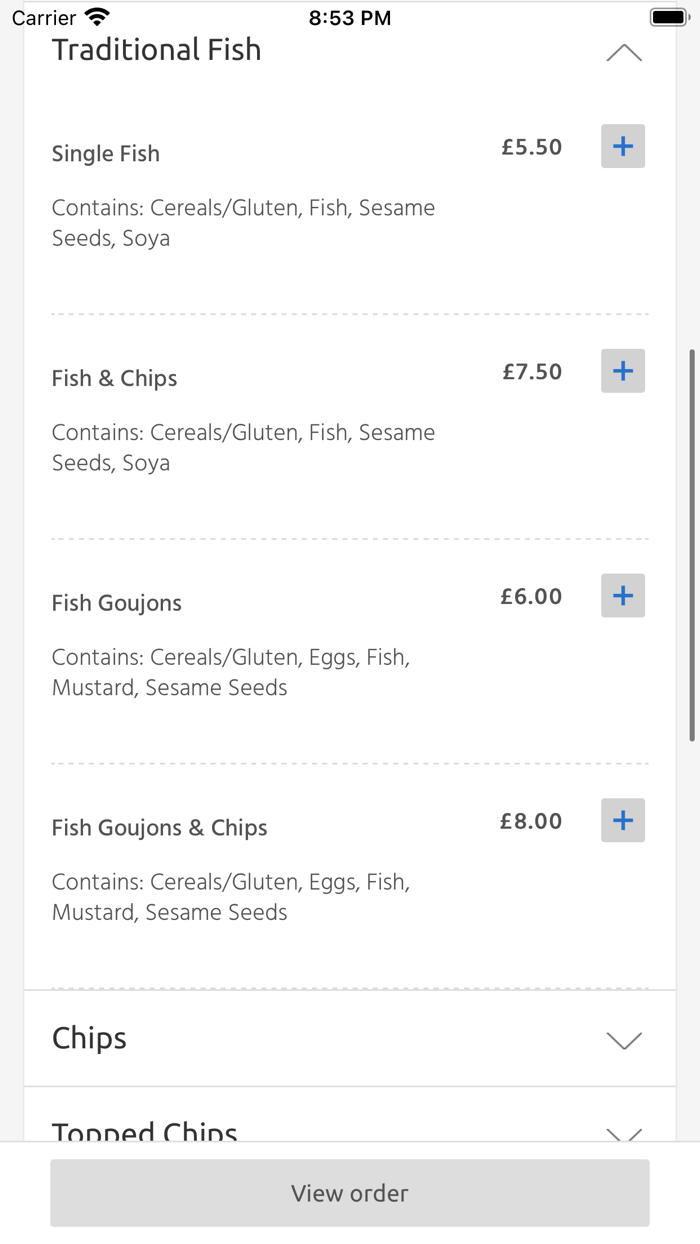The width and height of the screenshot is (700, 1244).
Task: Select Fish Goujons & Chips item title
Action: click(x=160, y=828)
